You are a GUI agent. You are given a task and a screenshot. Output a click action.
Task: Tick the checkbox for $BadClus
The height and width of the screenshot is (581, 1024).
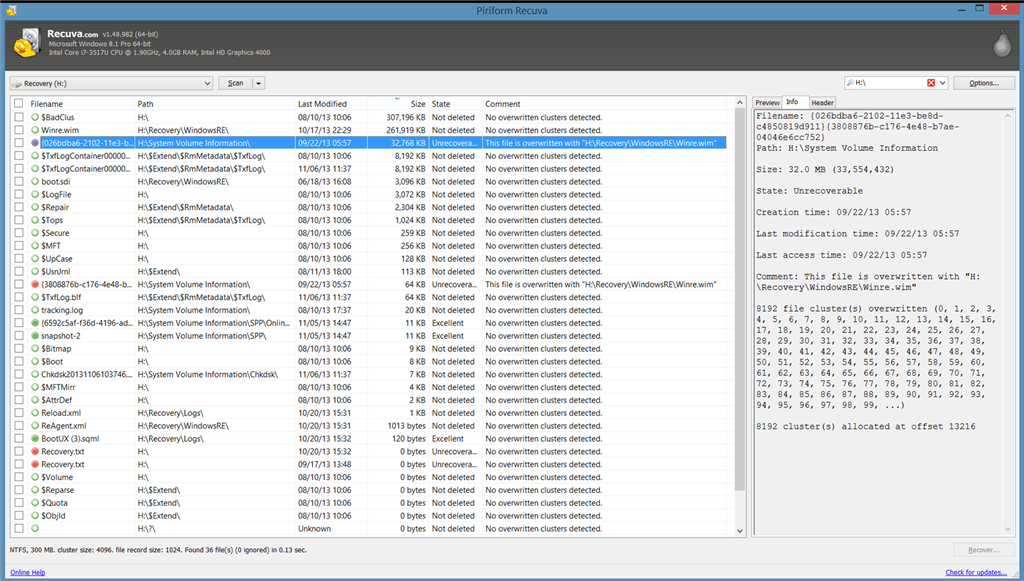[18, 117]
